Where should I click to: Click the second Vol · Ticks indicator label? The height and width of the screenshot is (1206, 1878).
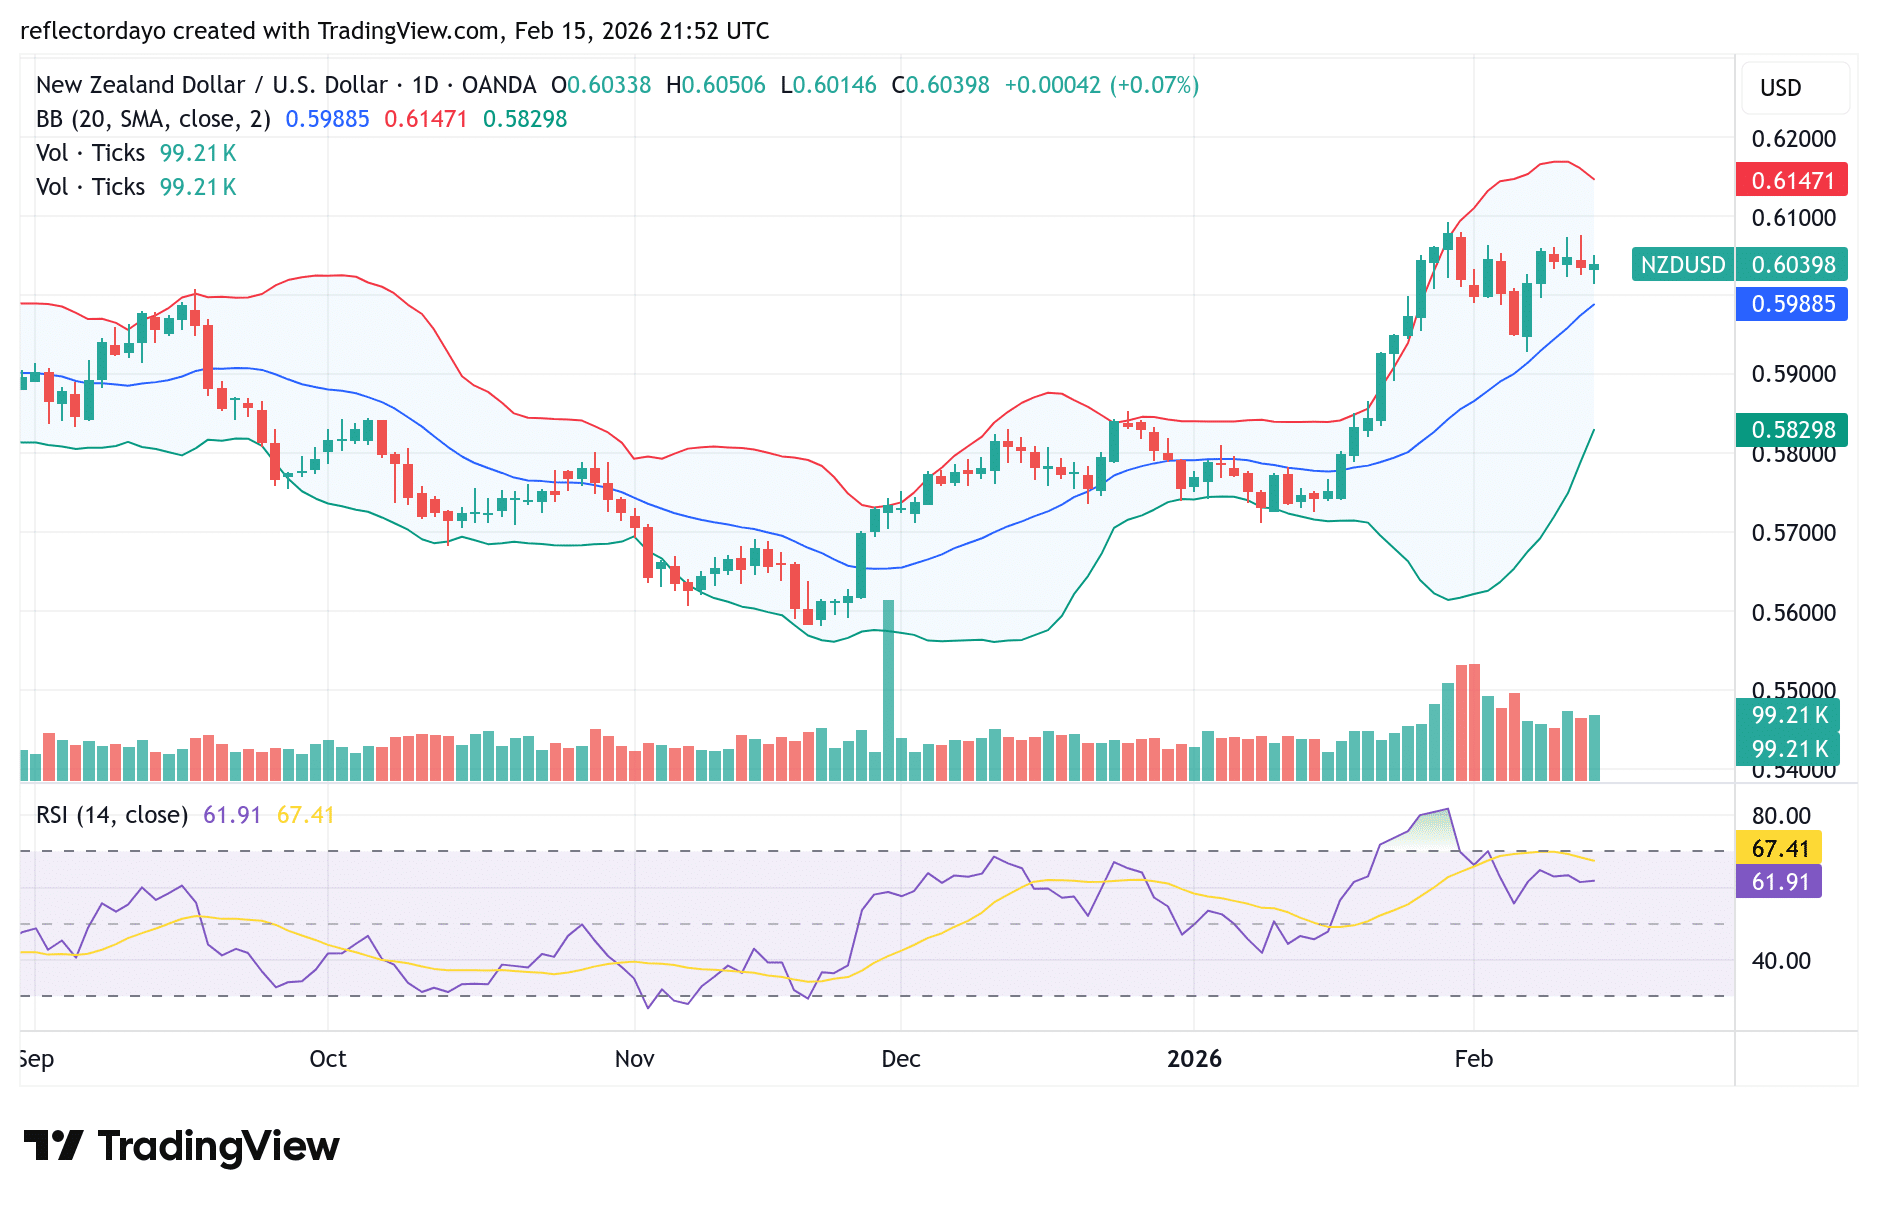click(x=90, y=186)
